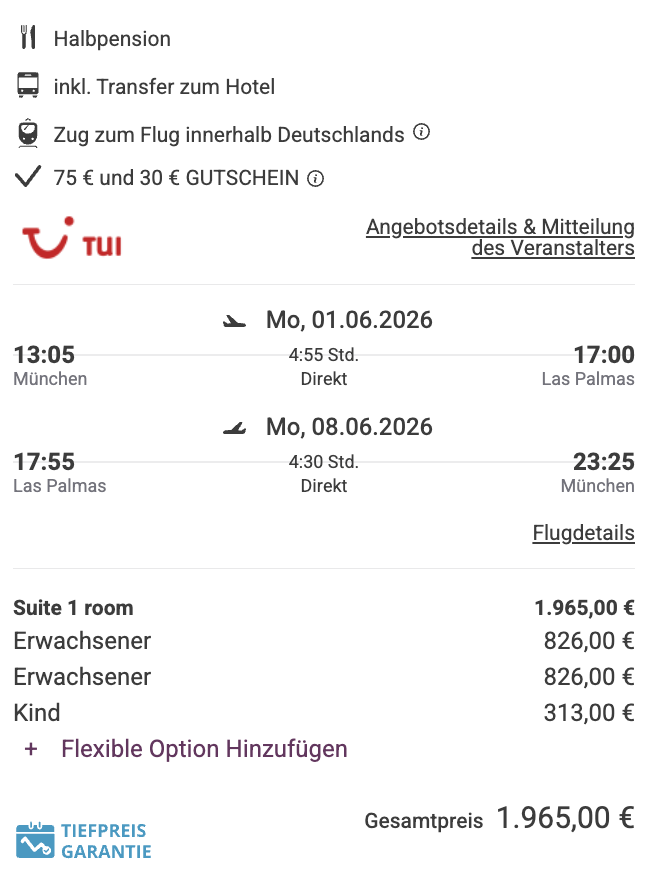
Task: Open the info tooltip beside Zug zum Flug
Action: coord(421,130)
